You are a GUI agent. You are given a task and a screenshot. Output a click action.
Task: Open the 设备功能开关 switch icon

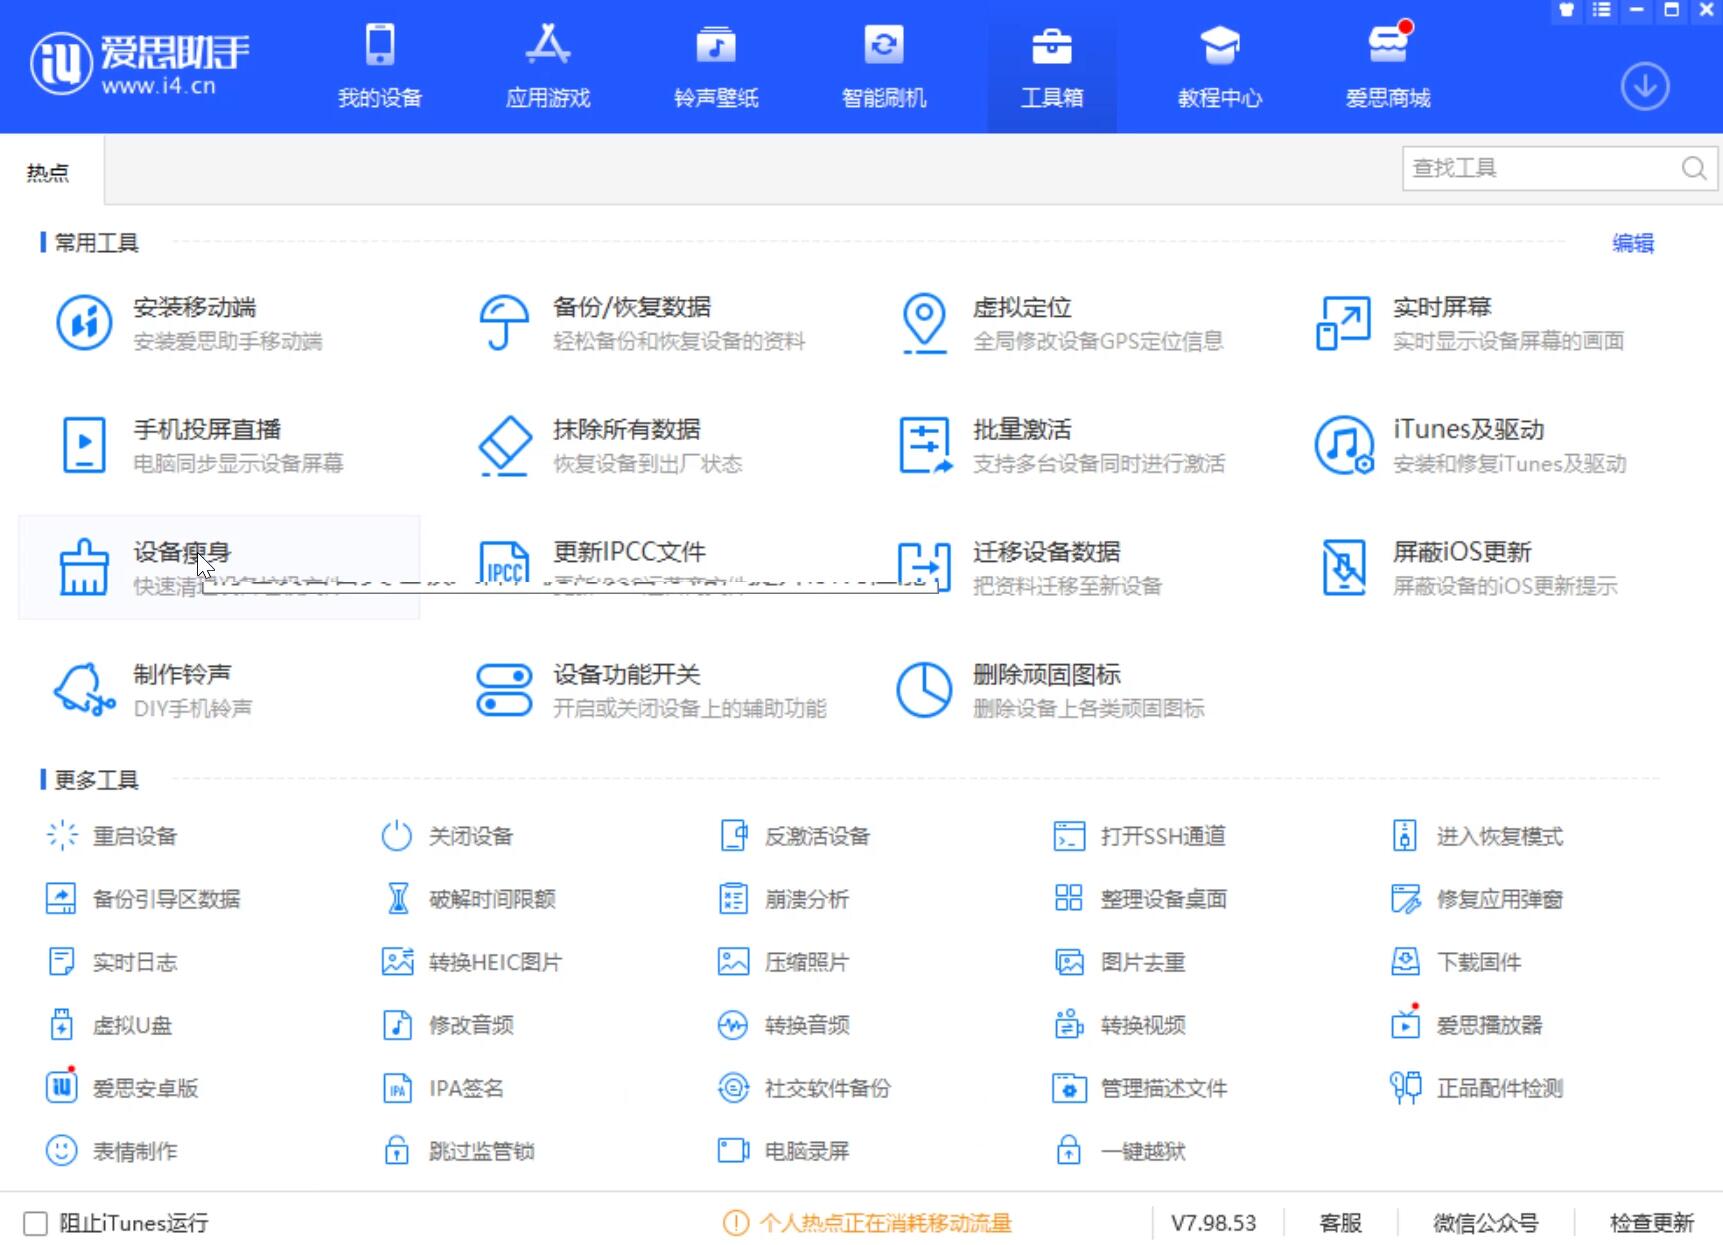point(504,690)
